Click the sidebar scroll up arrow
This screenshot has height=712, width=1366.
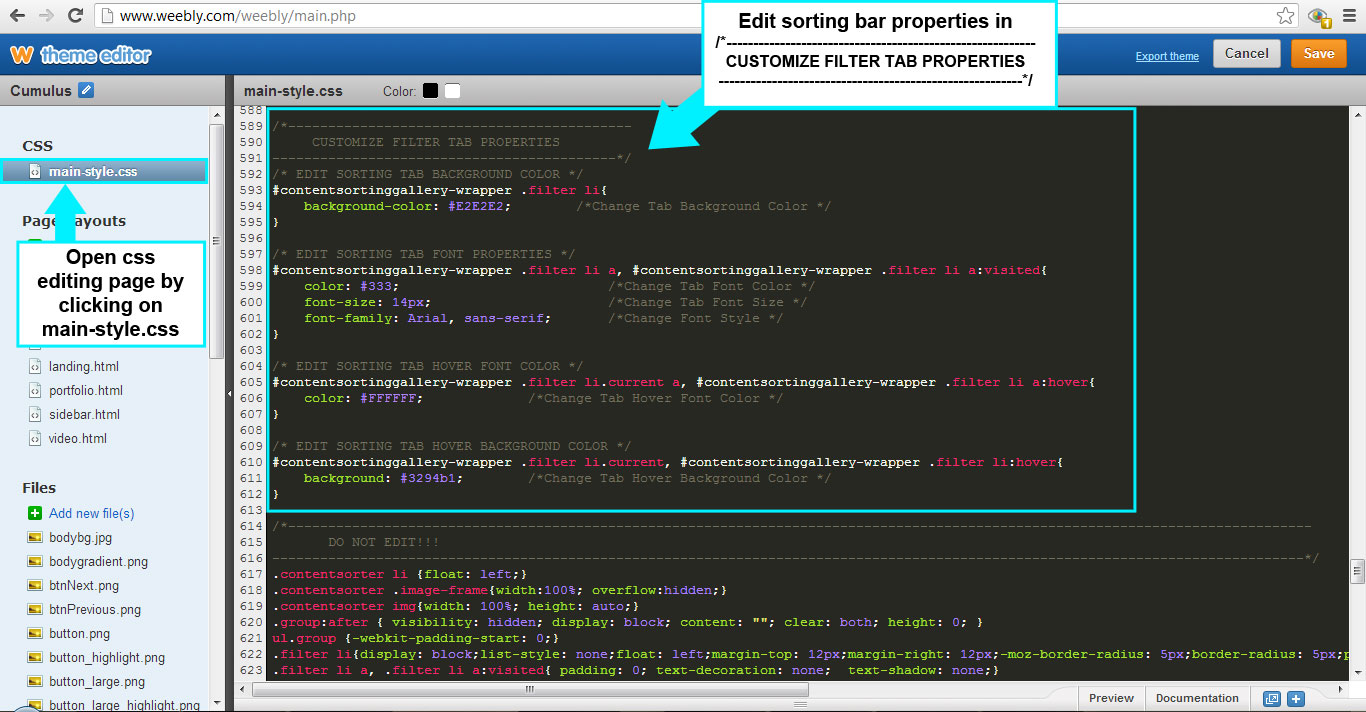[x=216, y=116]
